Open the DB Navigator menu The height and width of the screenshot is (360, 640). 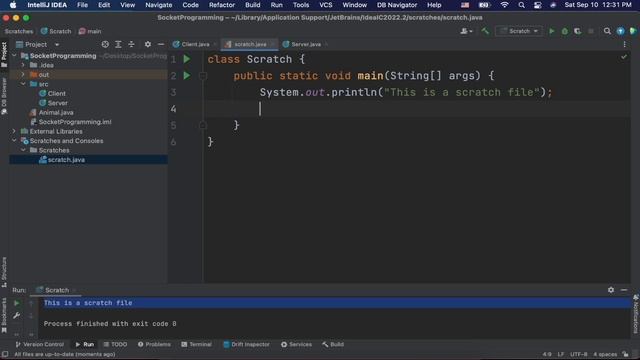(397, 5)
